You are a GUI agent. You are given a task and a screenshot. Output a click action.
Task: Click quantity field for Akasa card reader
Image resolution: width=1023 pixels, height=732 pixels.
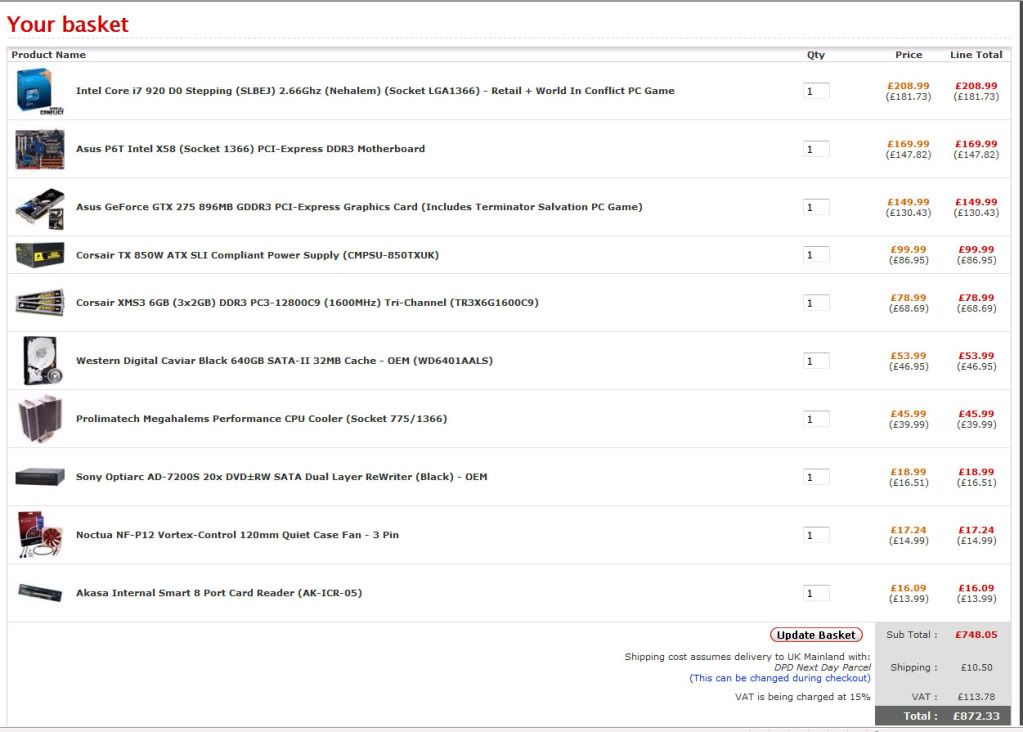pos(816,594)
